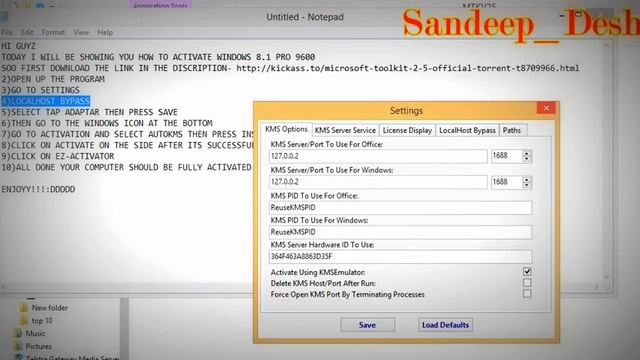Click the New folder icon

pos(24,307)
